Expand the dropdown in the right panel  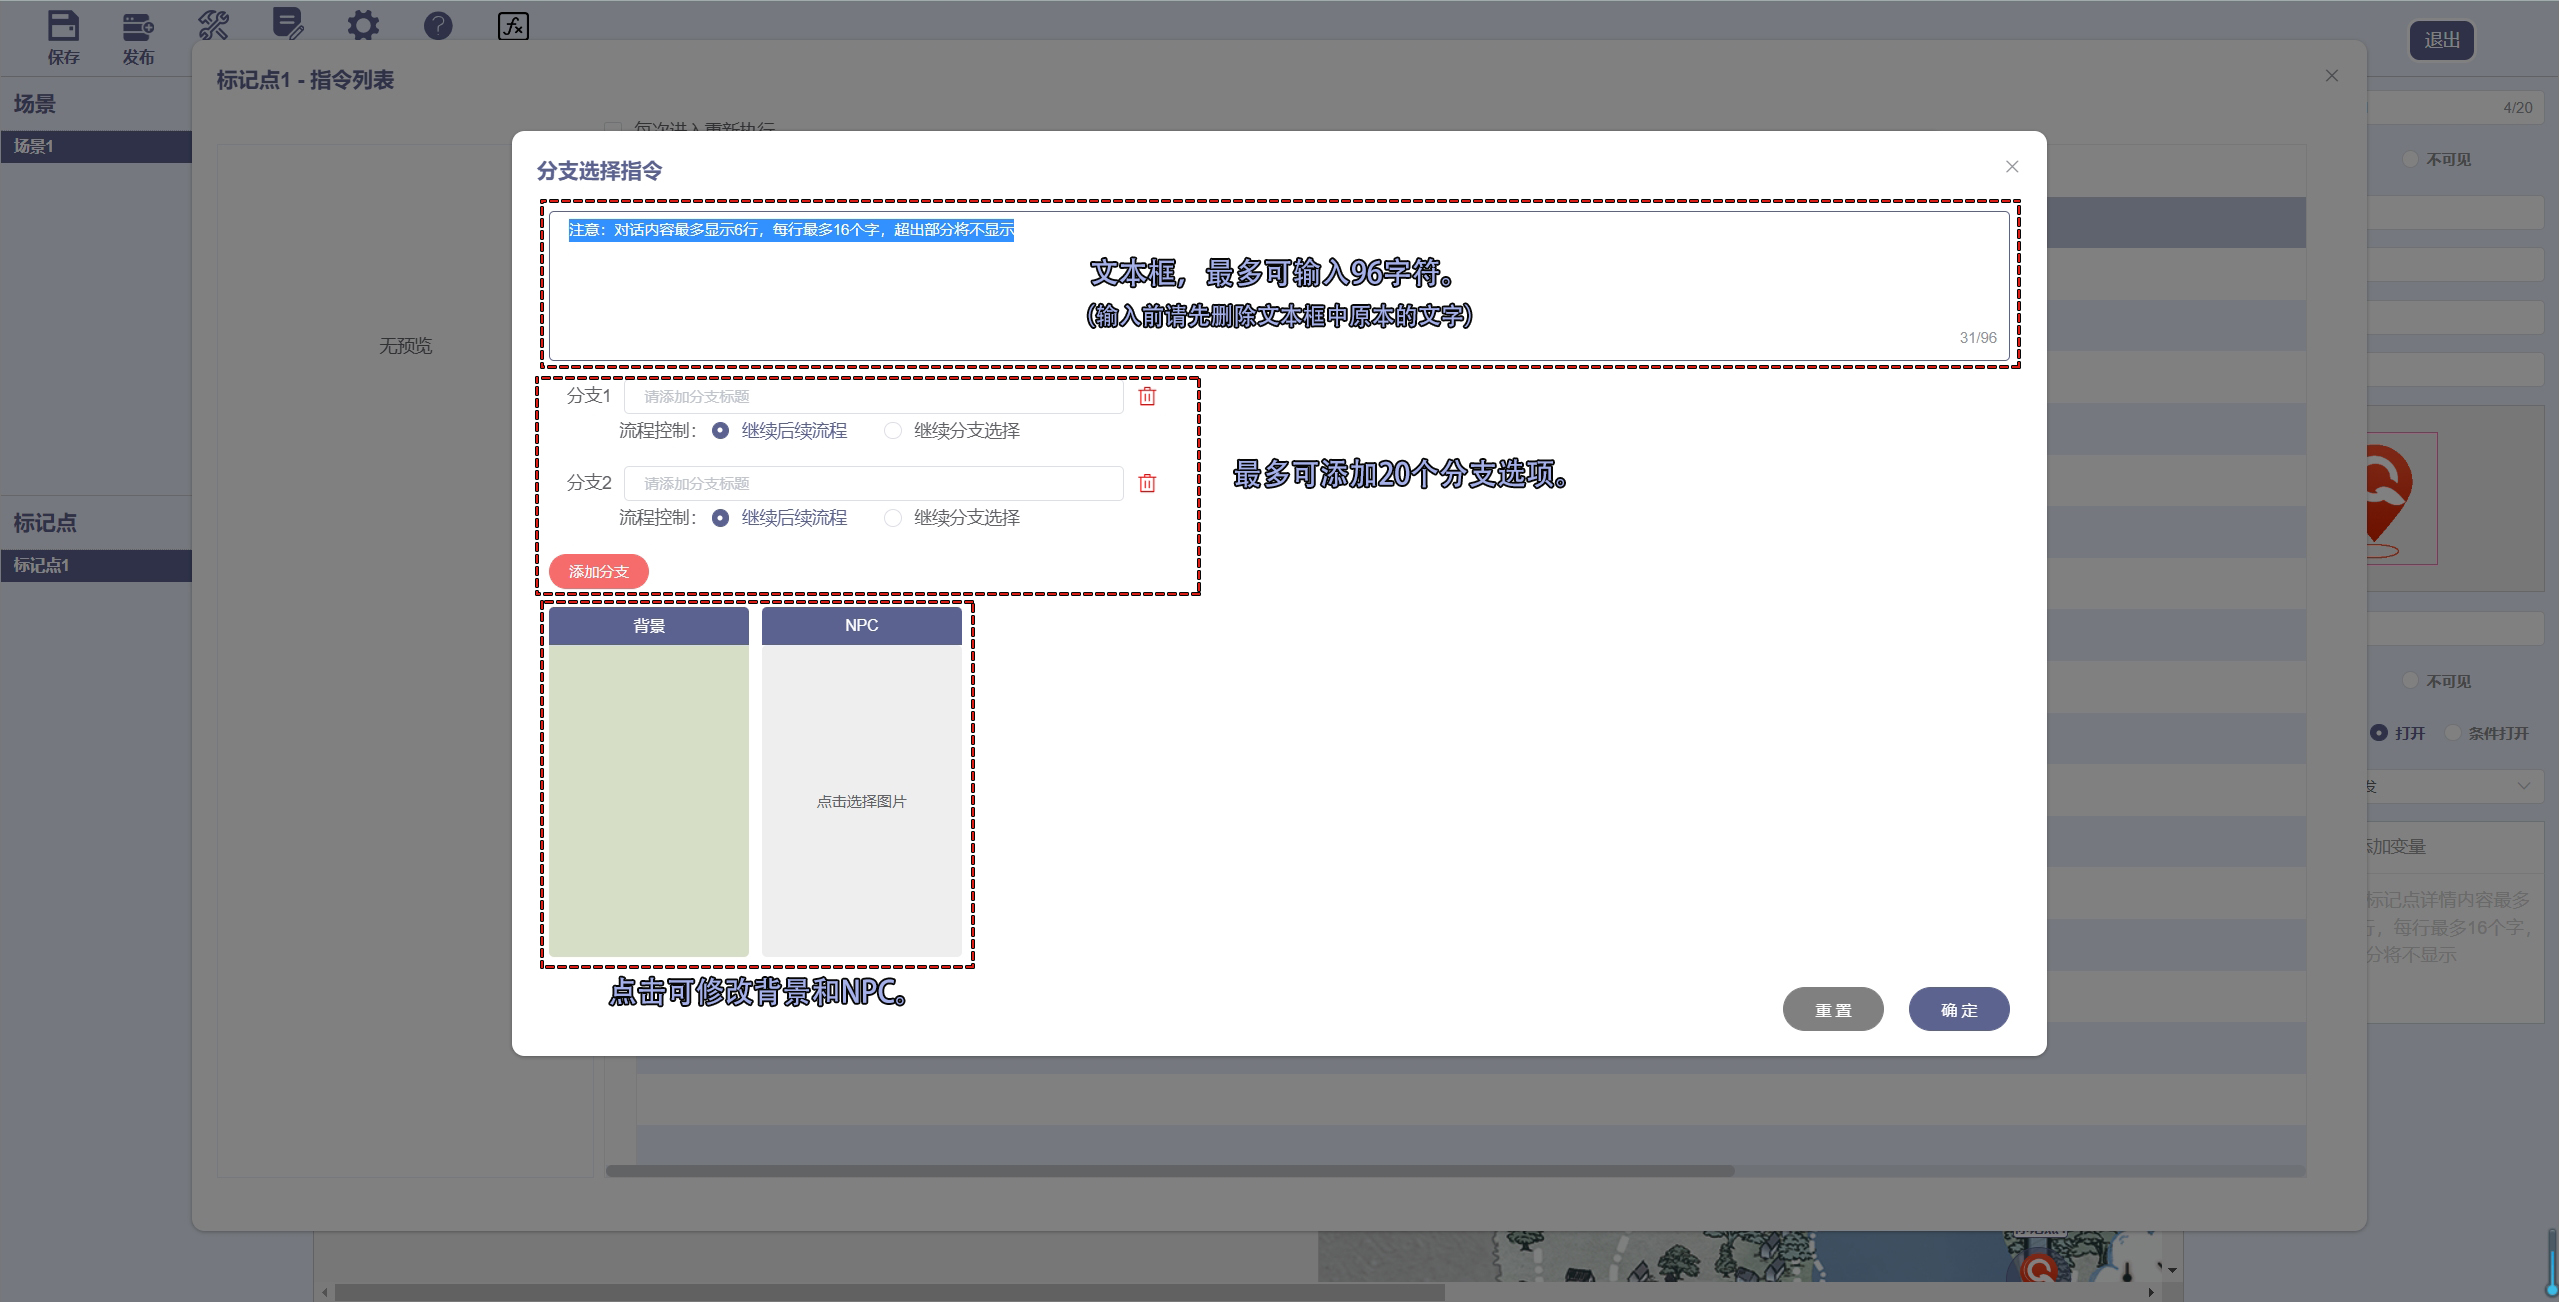pyautogui.click(x=2526, y=787)
